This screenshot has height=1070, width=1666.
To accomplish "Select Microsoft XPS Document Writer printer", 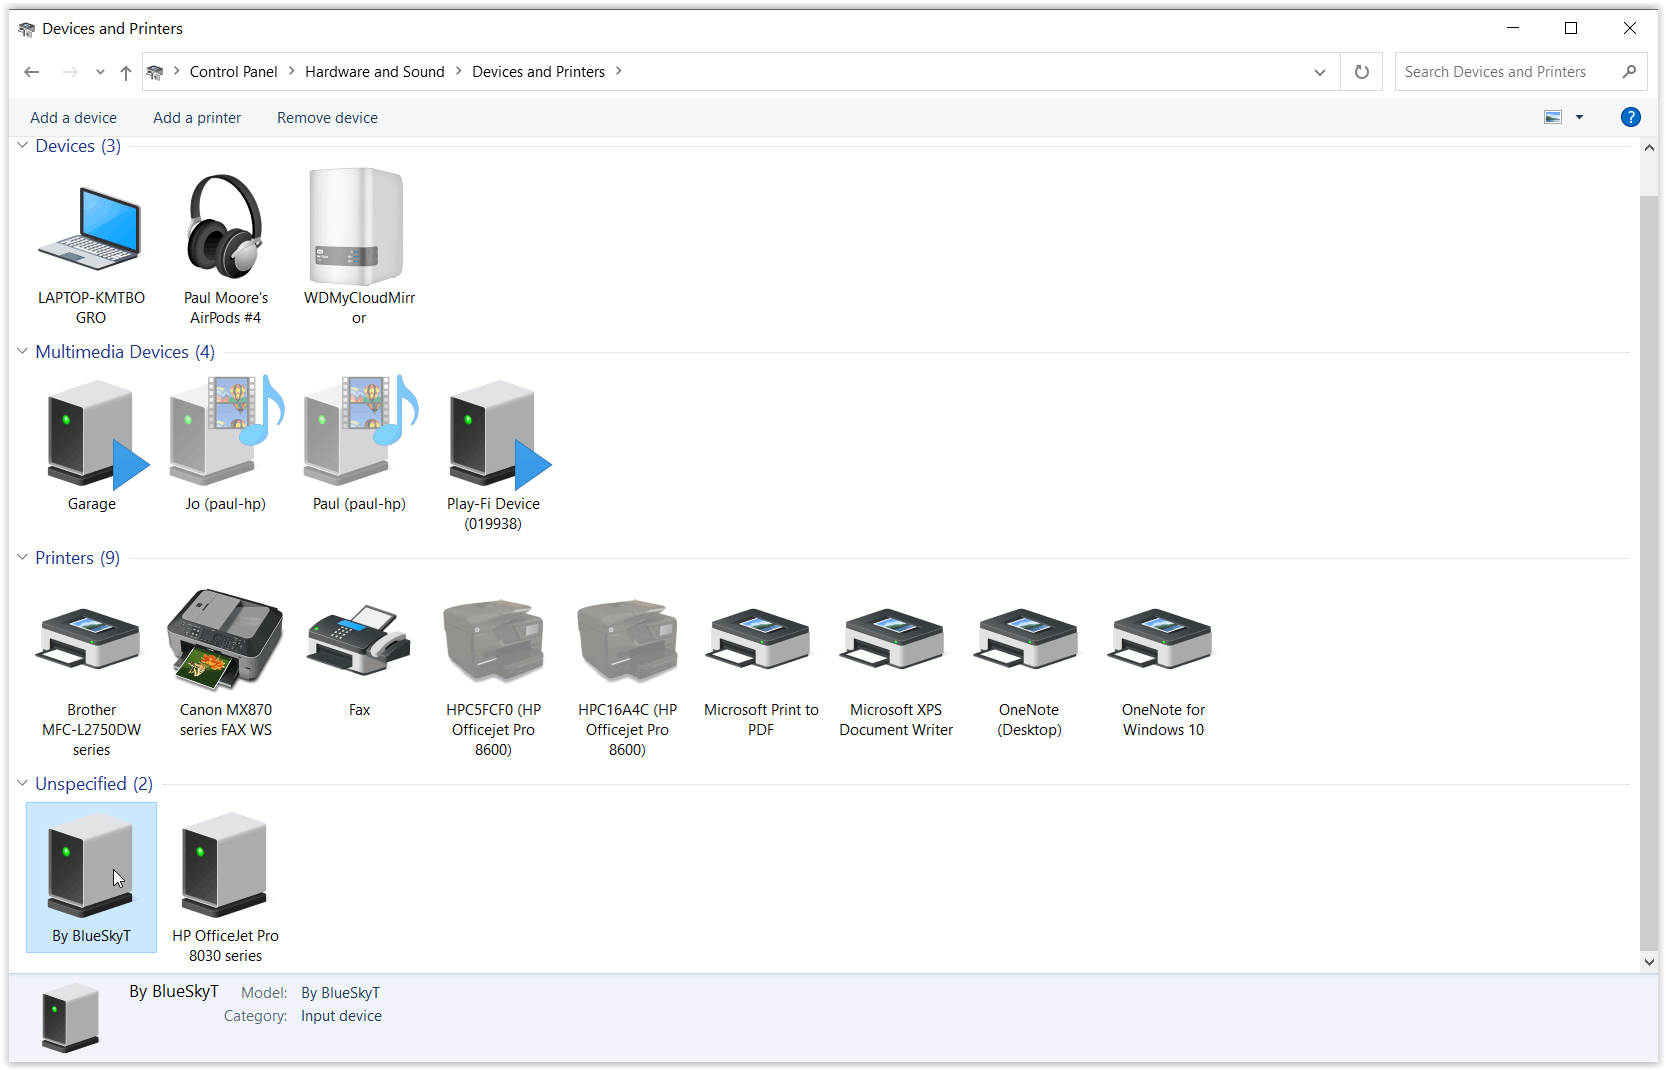I will pyautogui.click(x=895, y=640).
